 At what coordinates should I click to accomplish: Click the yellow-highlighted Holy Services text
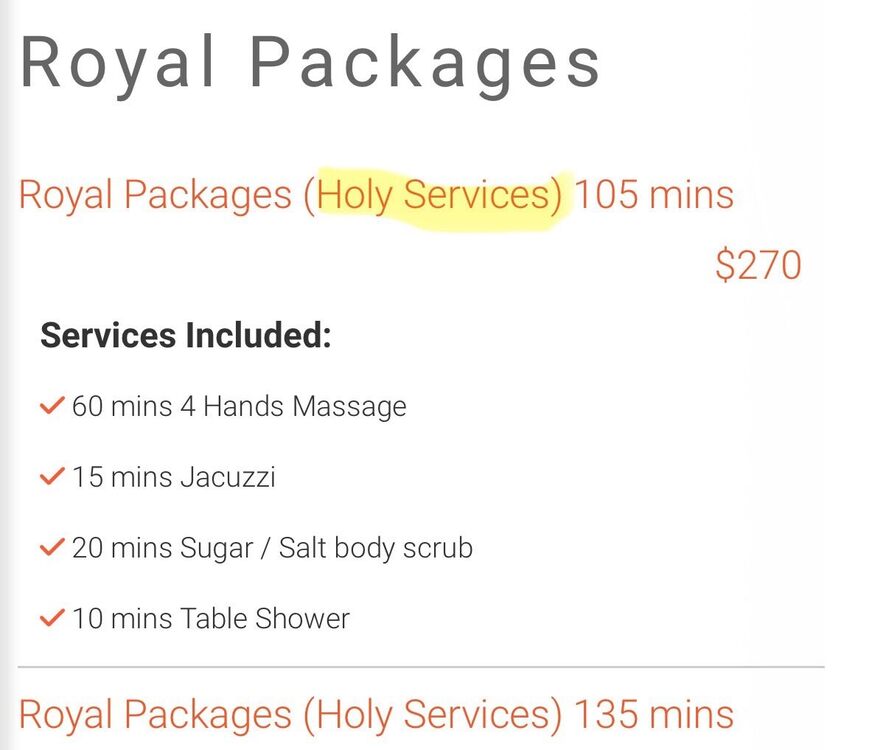click(x=440, y=194)
